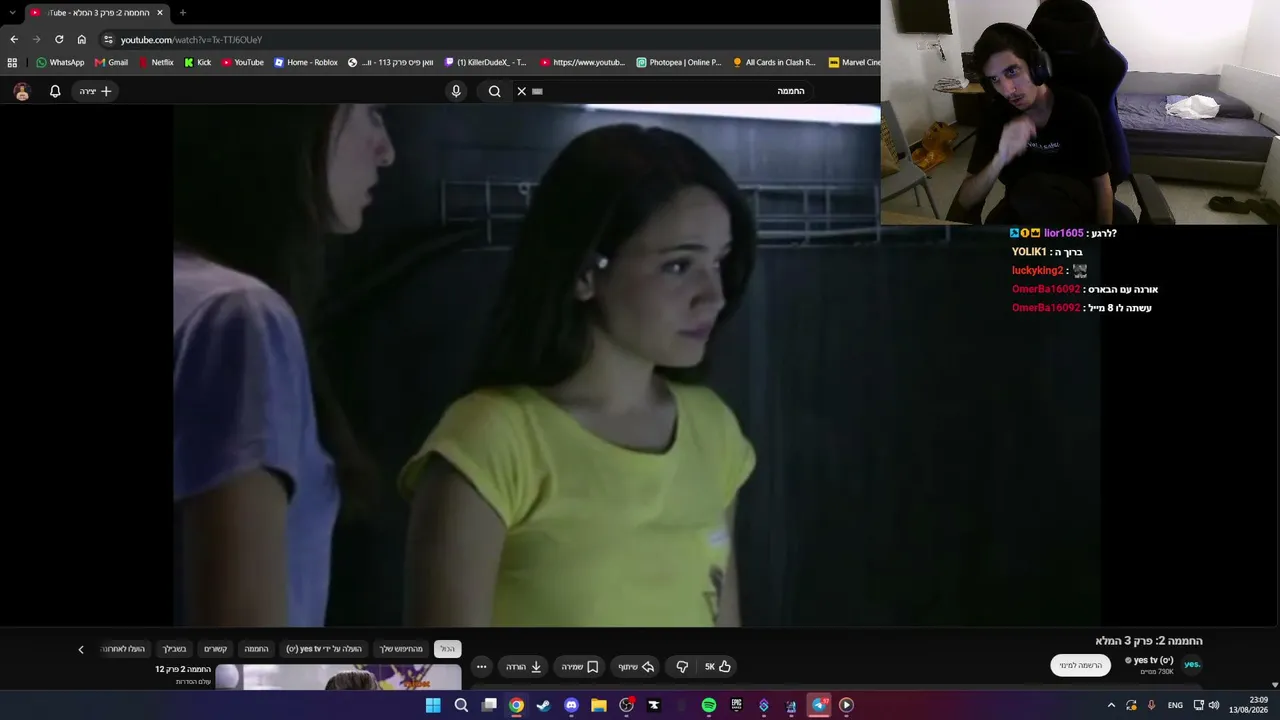Viewport: 1280px width, 720px height.
Task: Switch the ENG input language
Action: pos(1175,705)
